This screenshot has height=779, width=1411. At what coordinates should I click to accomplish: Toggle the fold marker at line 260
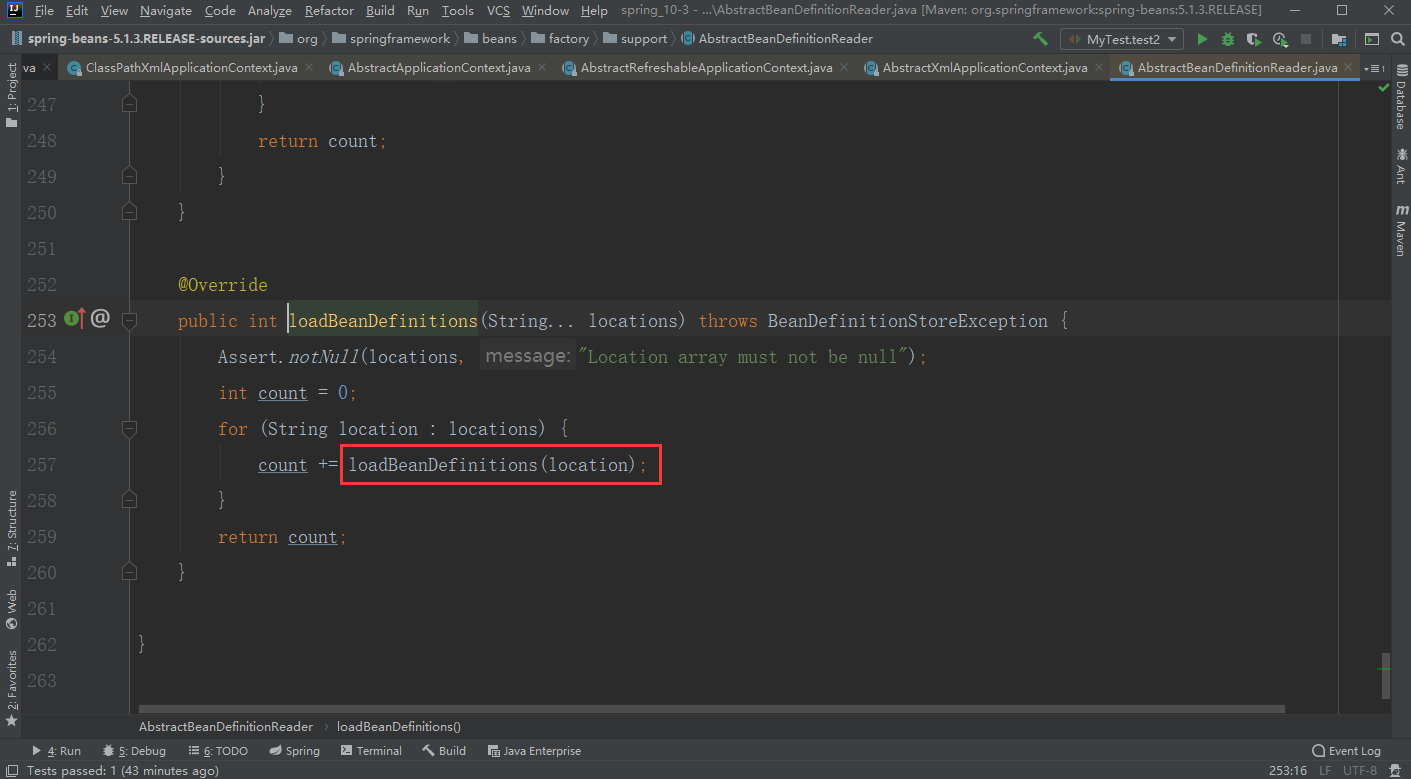click(129, 572)
